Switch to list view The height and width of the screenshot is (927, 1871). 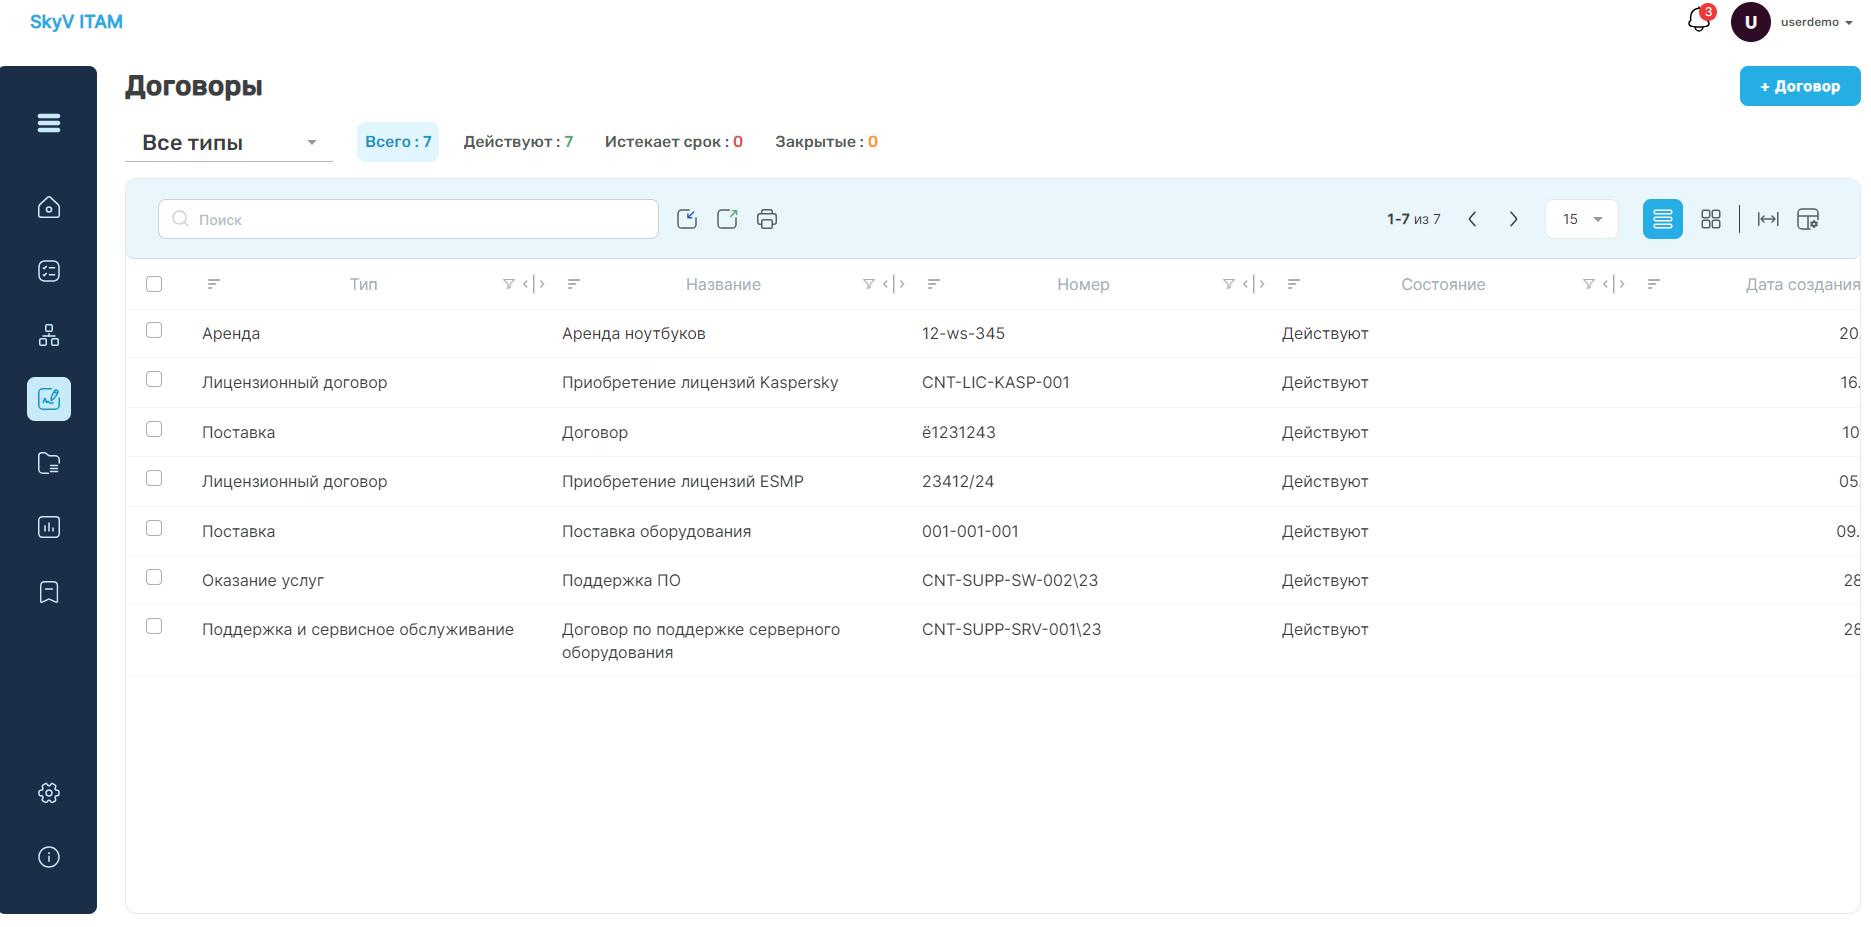[x=1663, y=219]
